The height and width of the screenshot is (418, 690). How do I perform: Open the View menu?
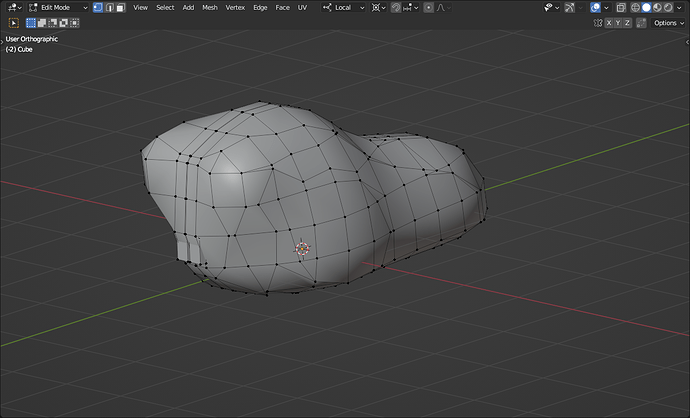[x=140, y=7]
